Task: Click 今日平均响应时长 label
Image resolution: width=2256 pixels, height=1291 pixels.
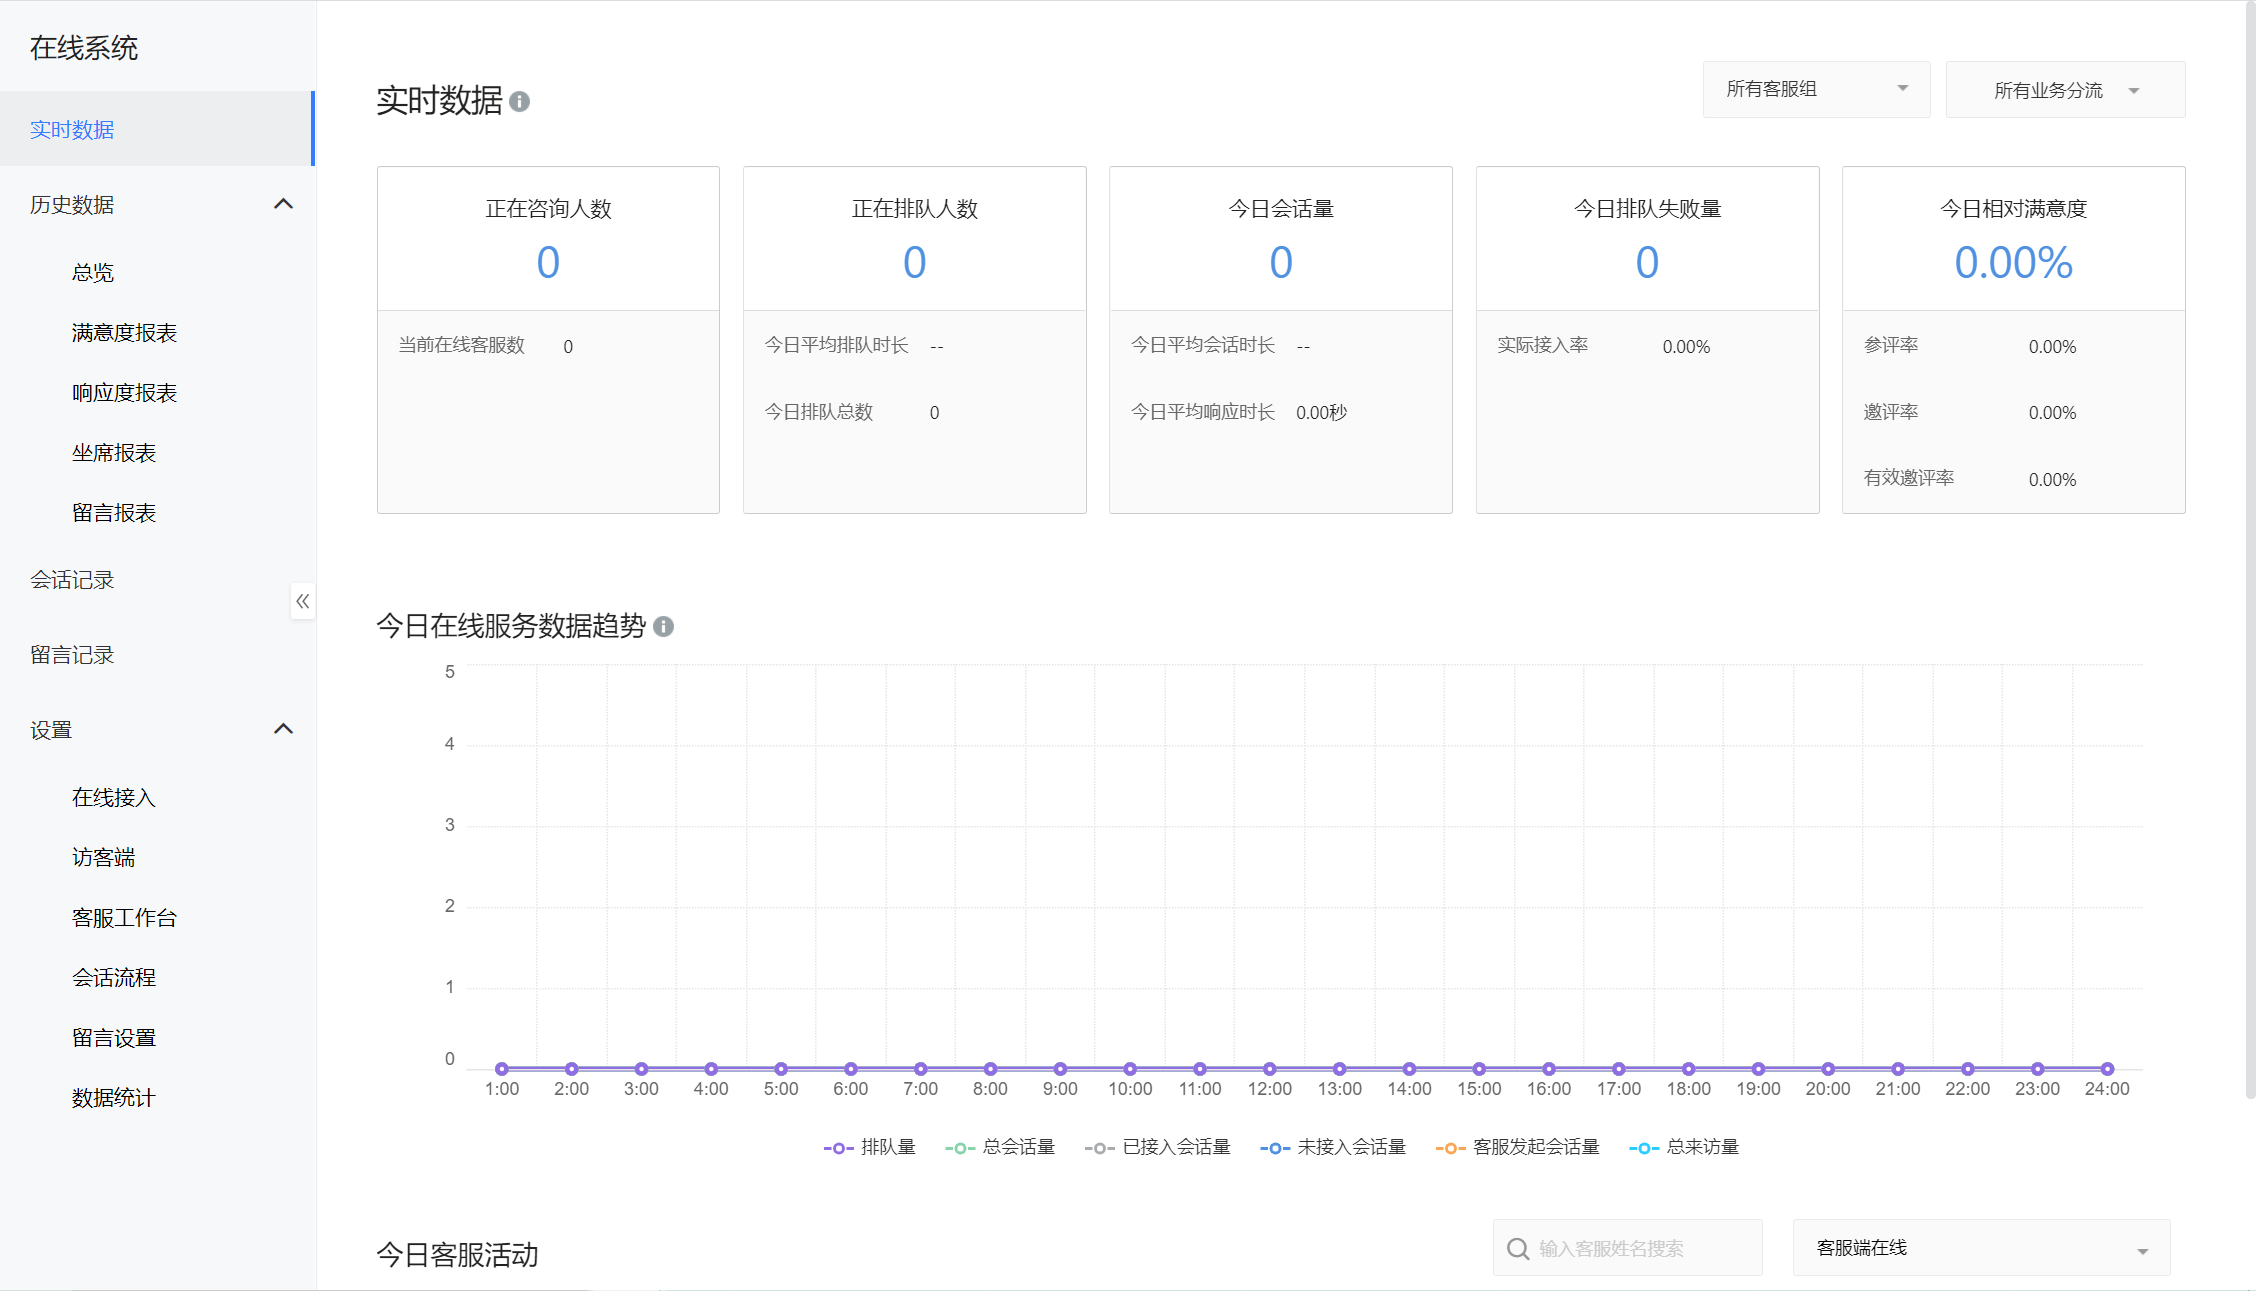Action: click(1203, 412)
